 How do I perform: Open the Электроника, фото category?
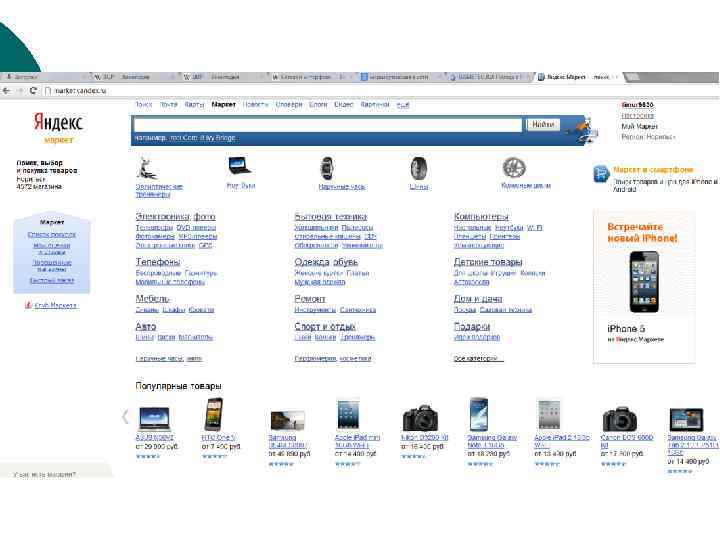click(x=175, y=216)
